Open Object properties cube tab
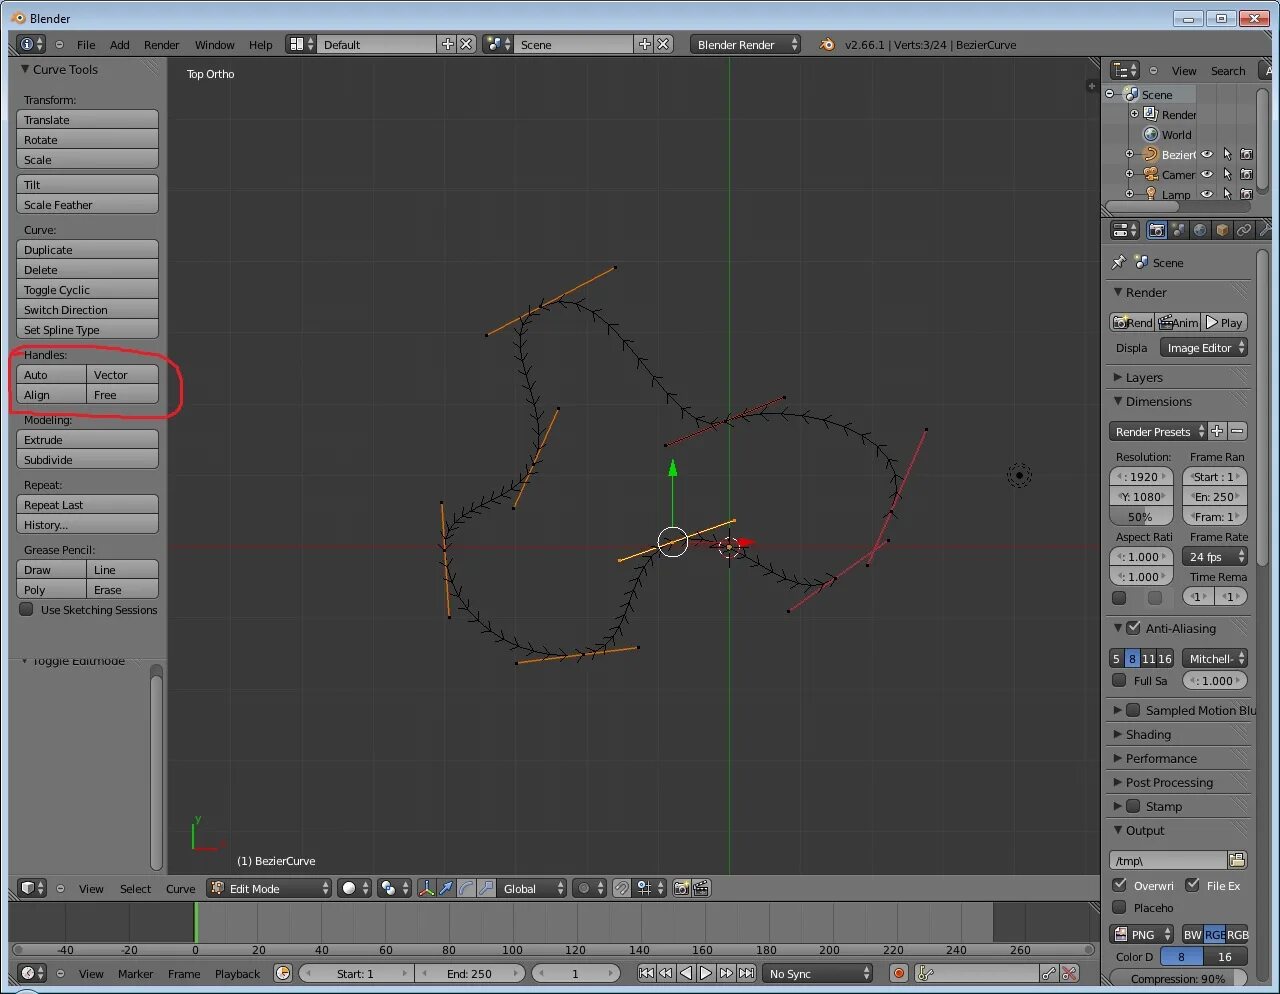Screen dimensions: 1280x994 click(x=1222, y=229)
